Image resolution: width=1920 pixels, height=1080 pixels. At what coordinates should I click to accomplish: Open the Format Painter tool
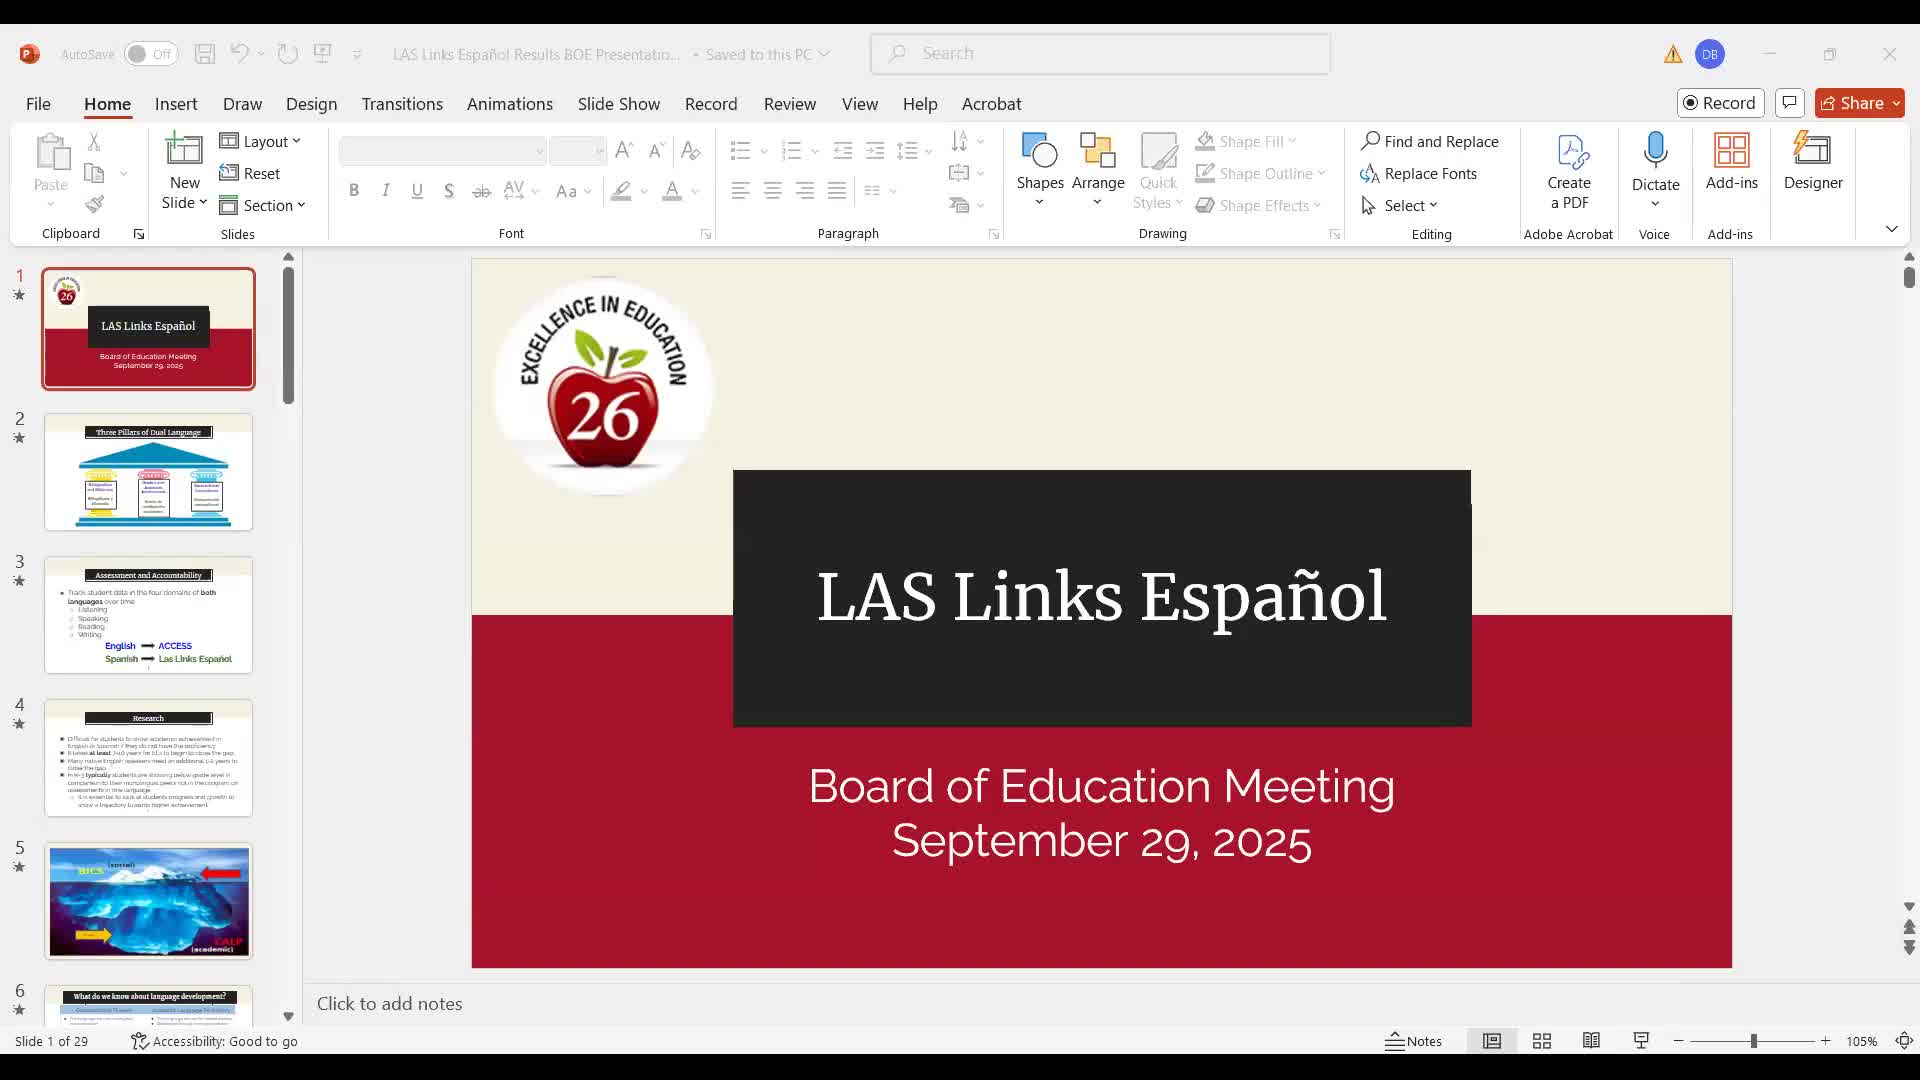click(x=93, y=203)
